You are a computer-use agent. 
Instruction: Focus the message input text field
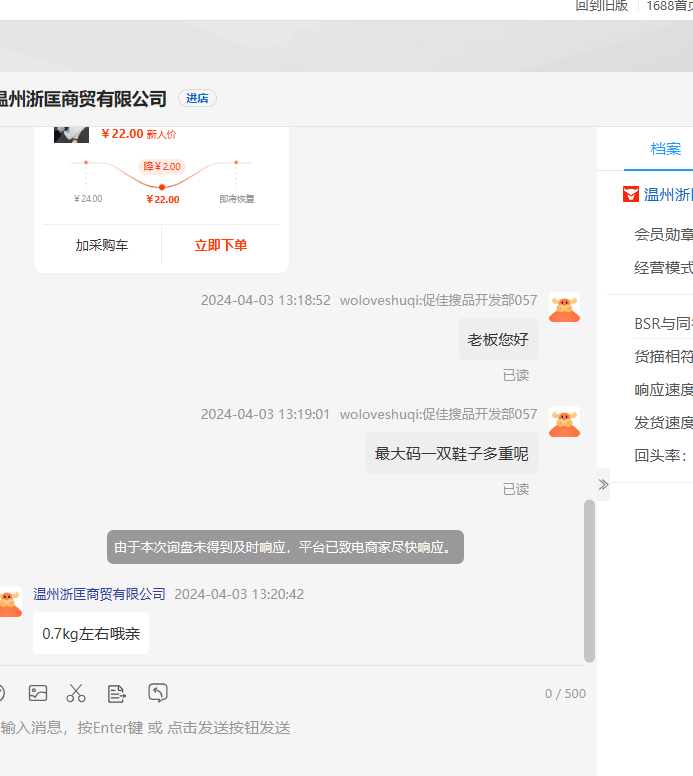pyautogui.click(x=290, y=728)
